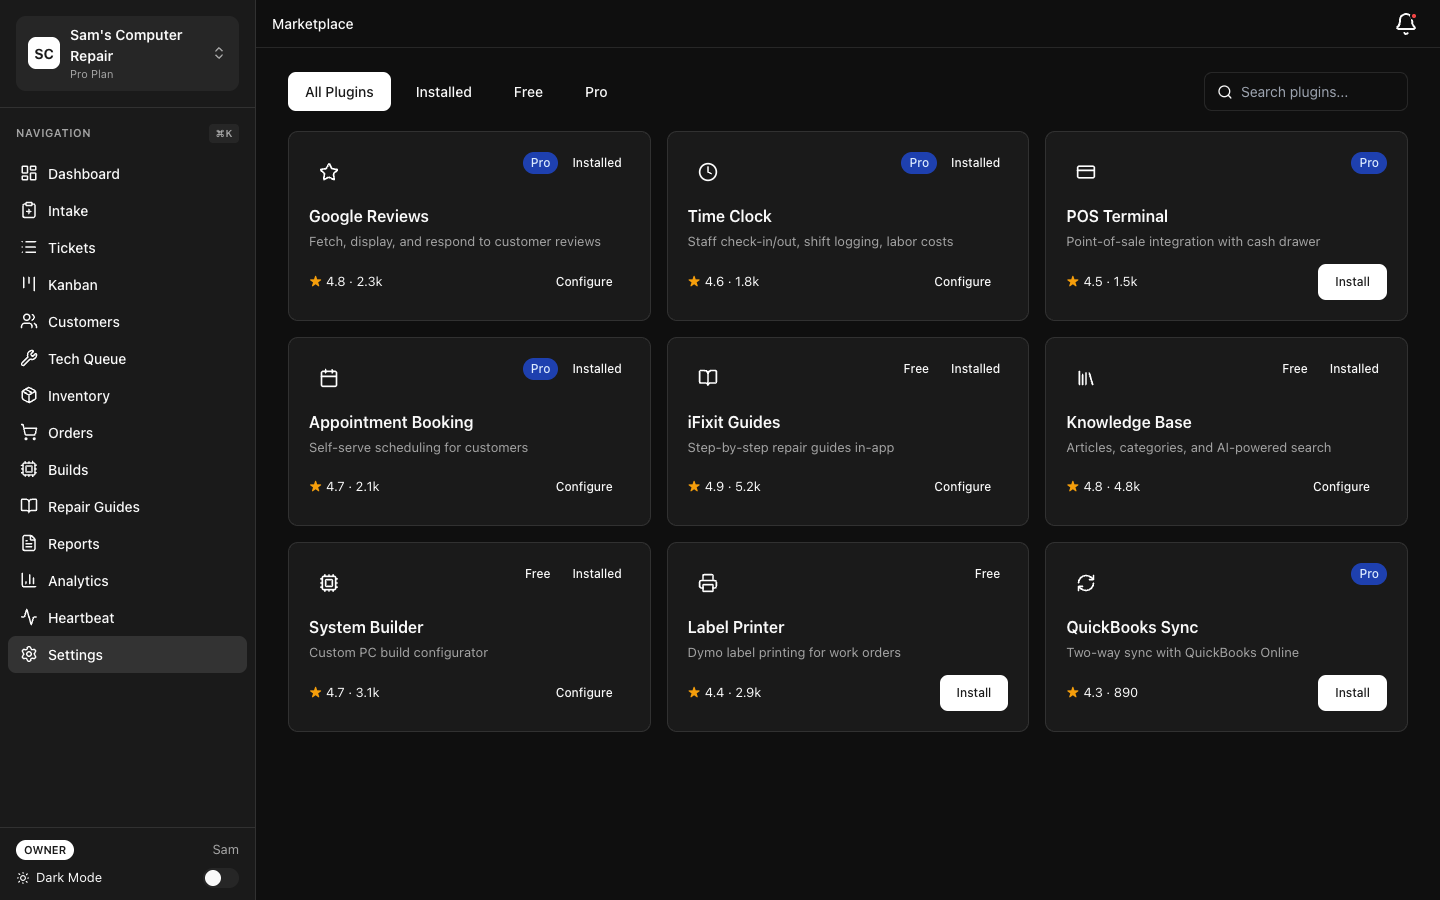This screenshot has width=1440, height=900.
Task: Switch to the Installed plugins tab
Action: (444, 92)
